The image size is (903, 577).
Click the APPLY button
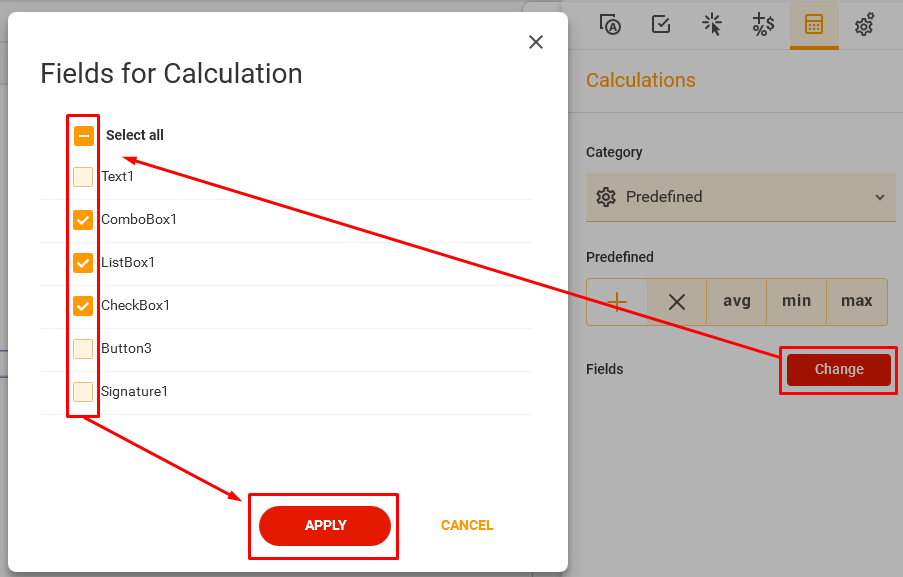pyautogui.click(x=324, y=525)
